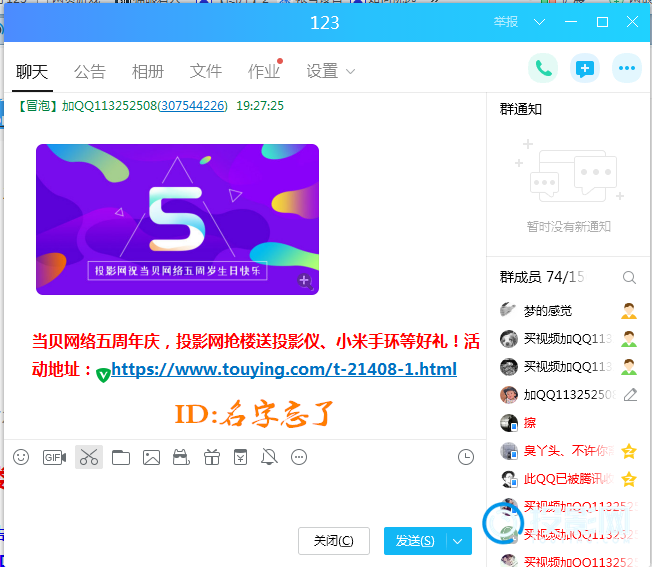Click the sender QQ number 307544226 link
Screen dimensions: 652x567
[x=193, y=106]
